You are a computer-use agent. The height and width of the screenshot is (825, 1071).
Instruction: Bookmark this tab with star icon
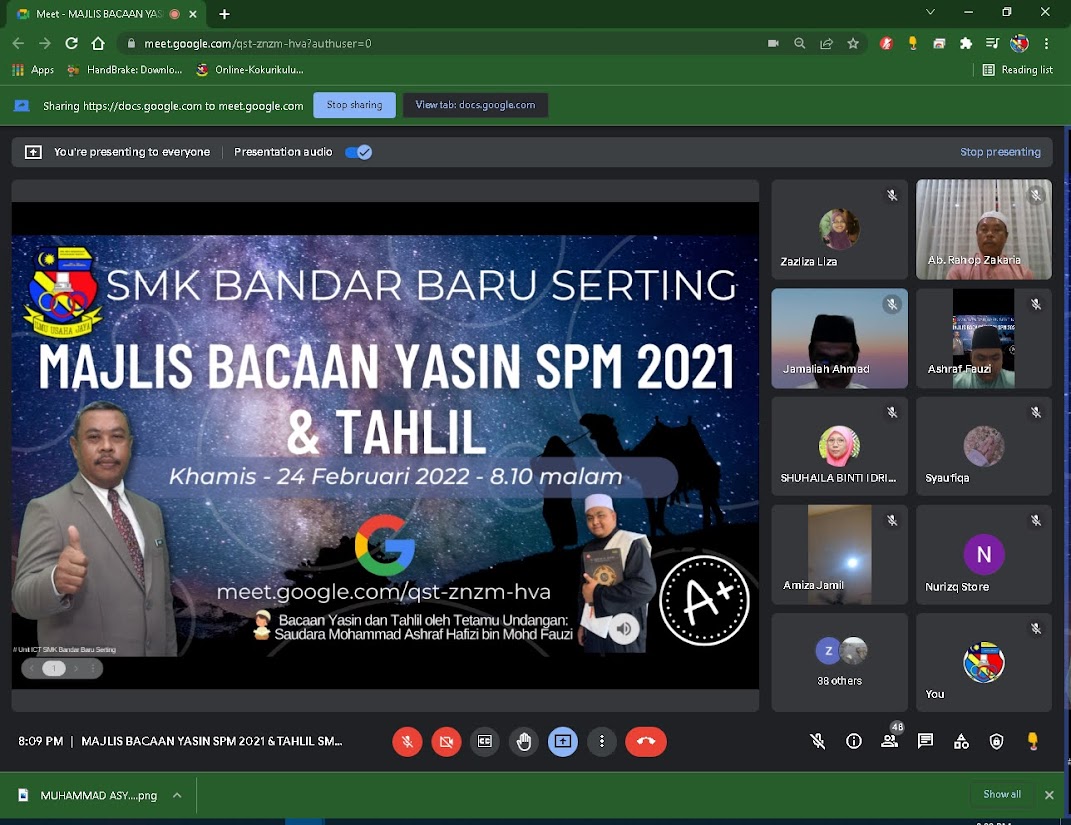click(853, 44)
